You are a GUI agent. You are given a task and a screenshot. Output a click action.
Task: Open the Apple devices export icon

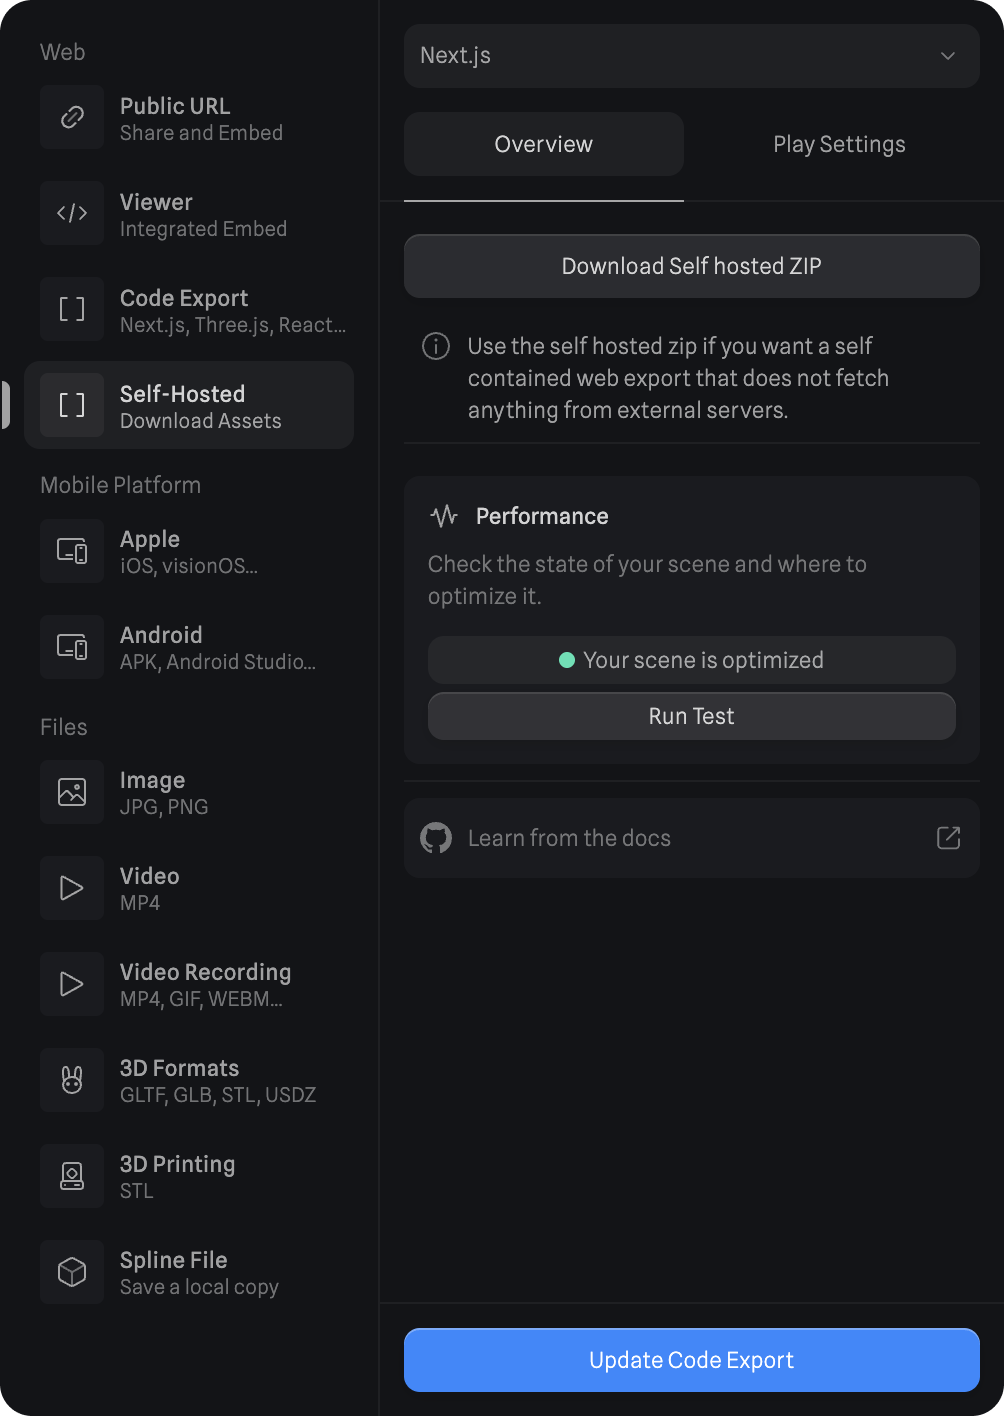pos(72,551)
